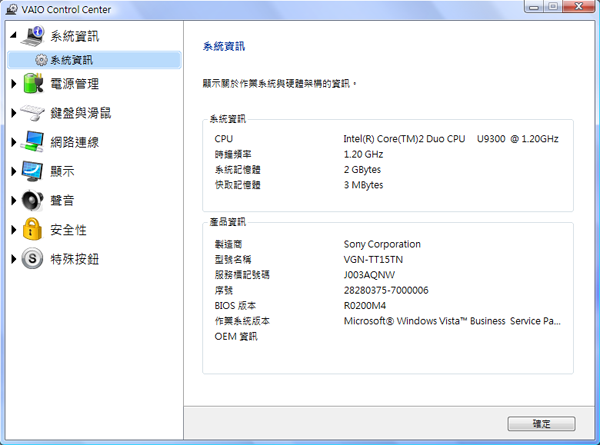The width and height of the screenshot is (600, 445).
Task: Click the 確定 button
Action: [x=541, y=424]
